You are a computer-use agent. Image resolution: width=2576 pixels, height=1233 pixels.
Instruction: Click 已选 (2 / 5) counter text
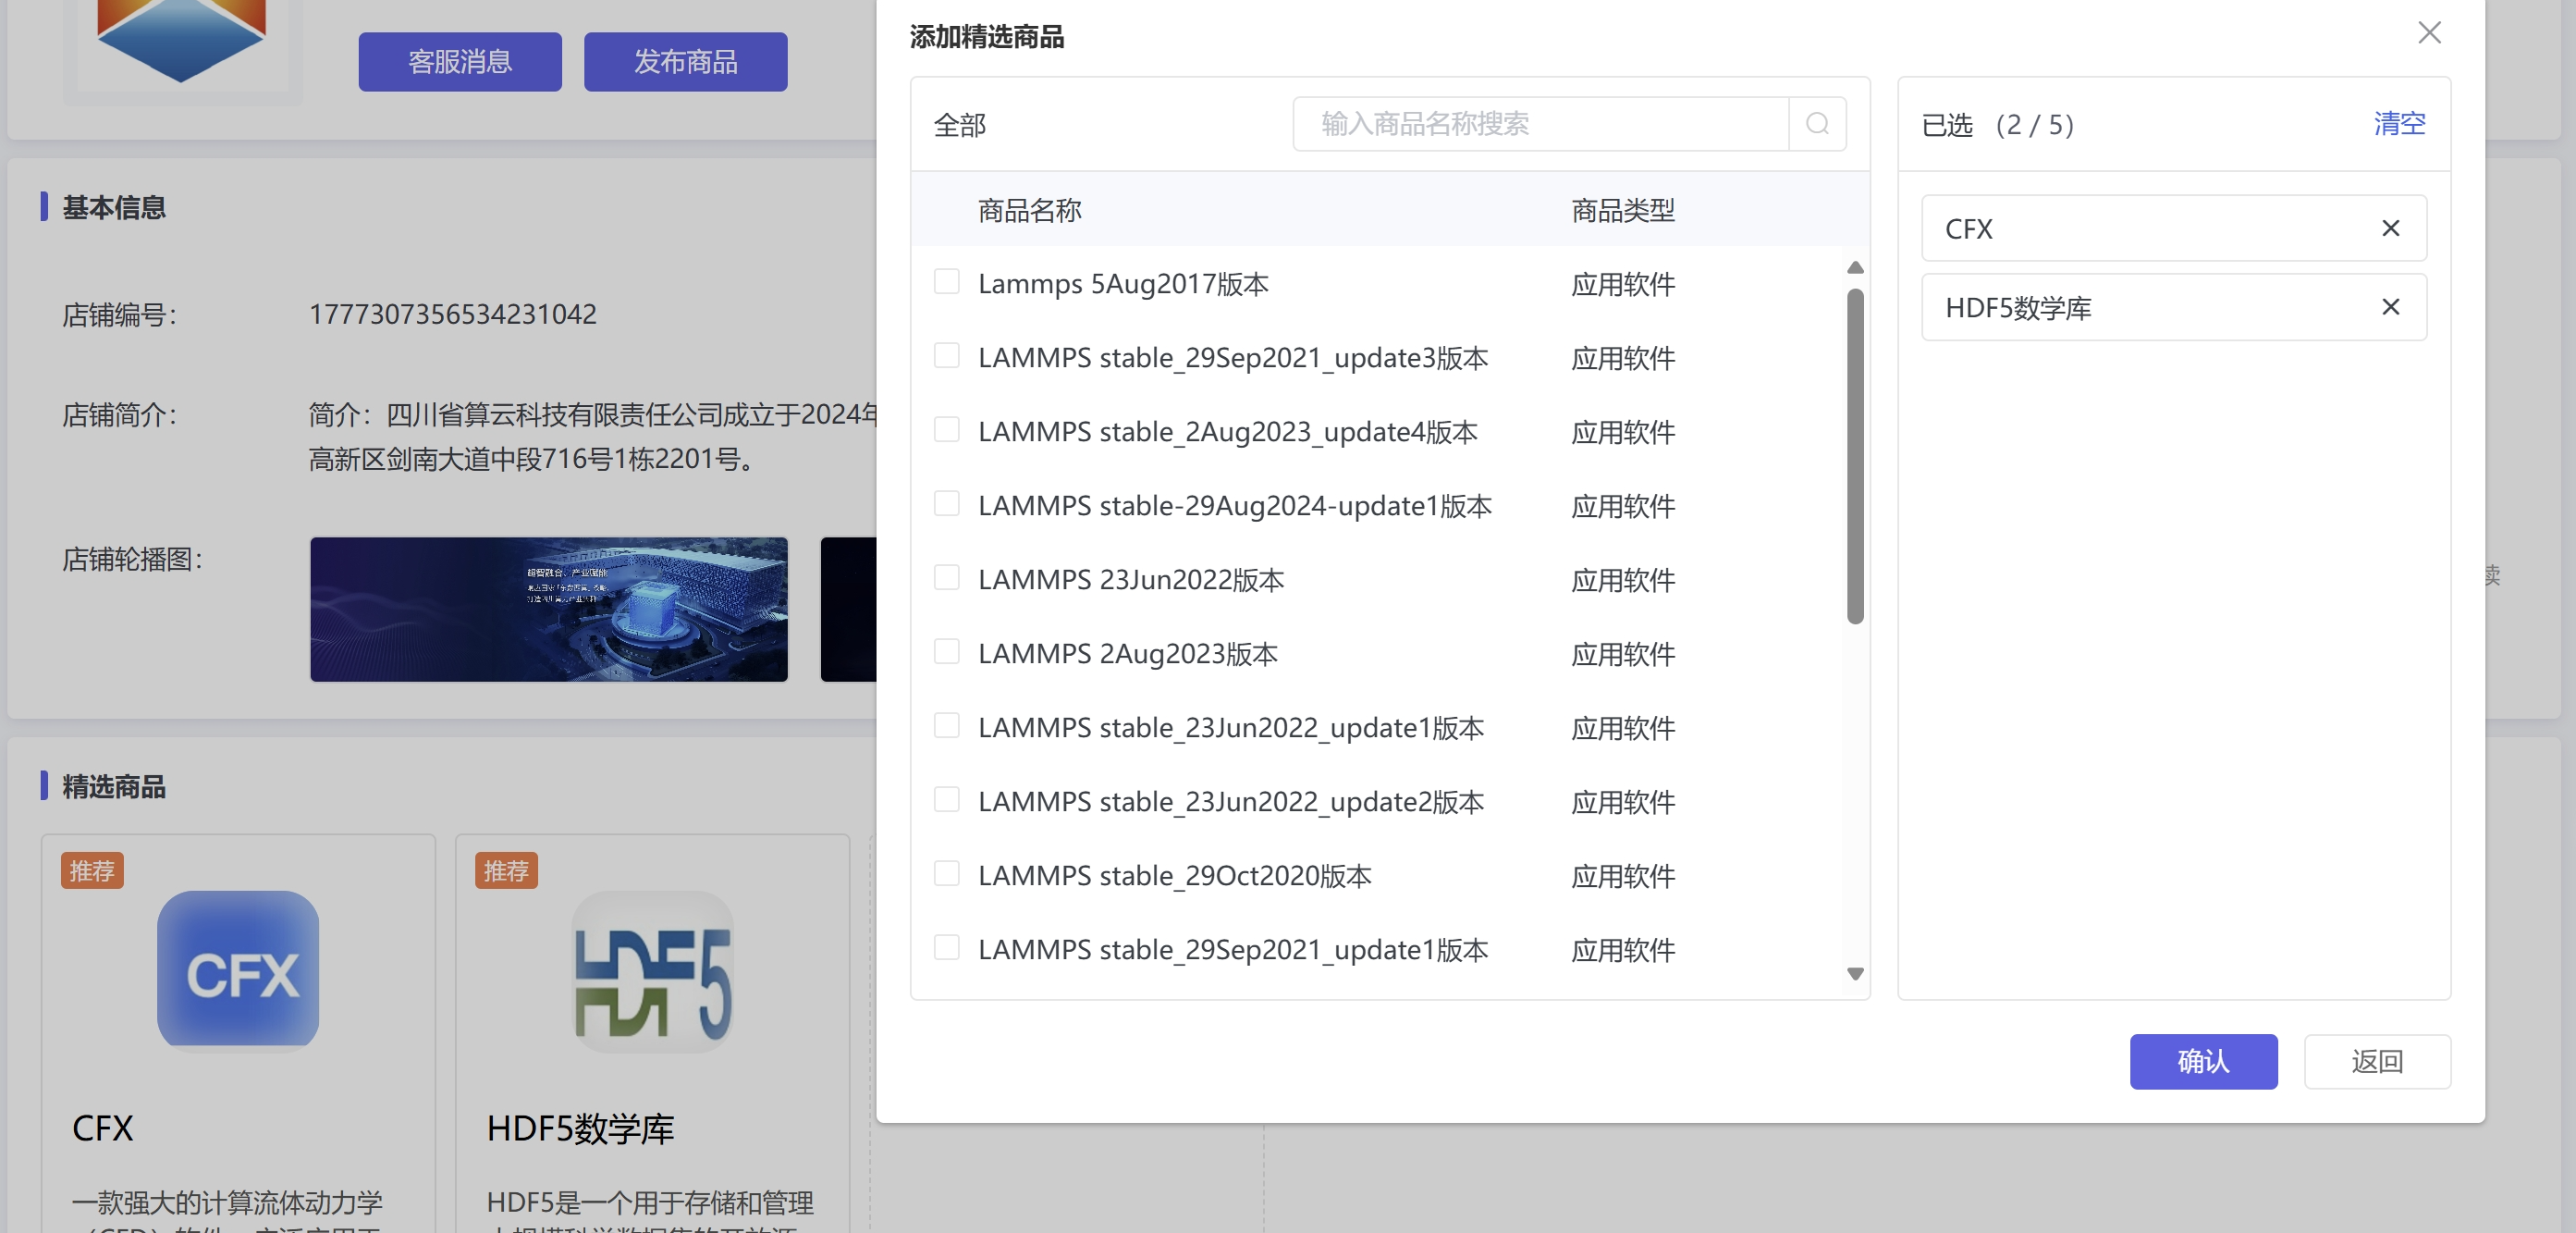[x=1998, y=125]
